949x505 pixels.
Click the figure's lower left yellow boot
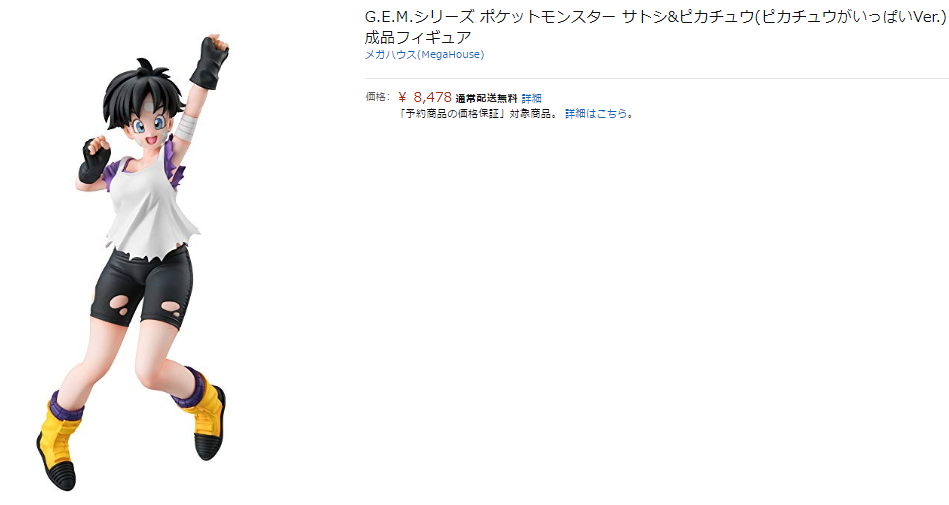tap(59, 444)
